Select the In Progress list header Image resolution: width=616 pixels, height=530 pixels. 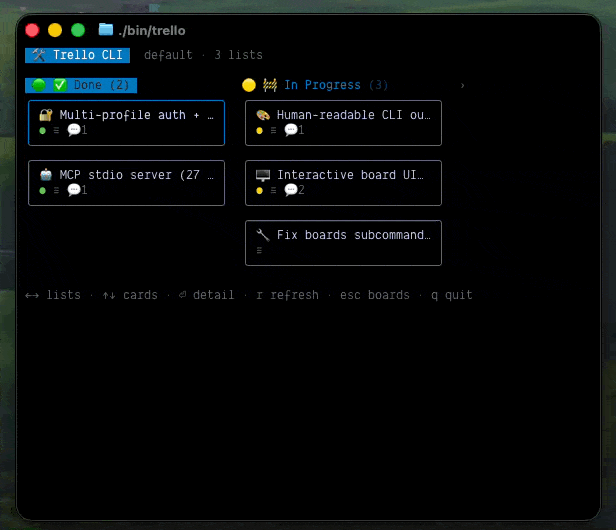(315, 85)
